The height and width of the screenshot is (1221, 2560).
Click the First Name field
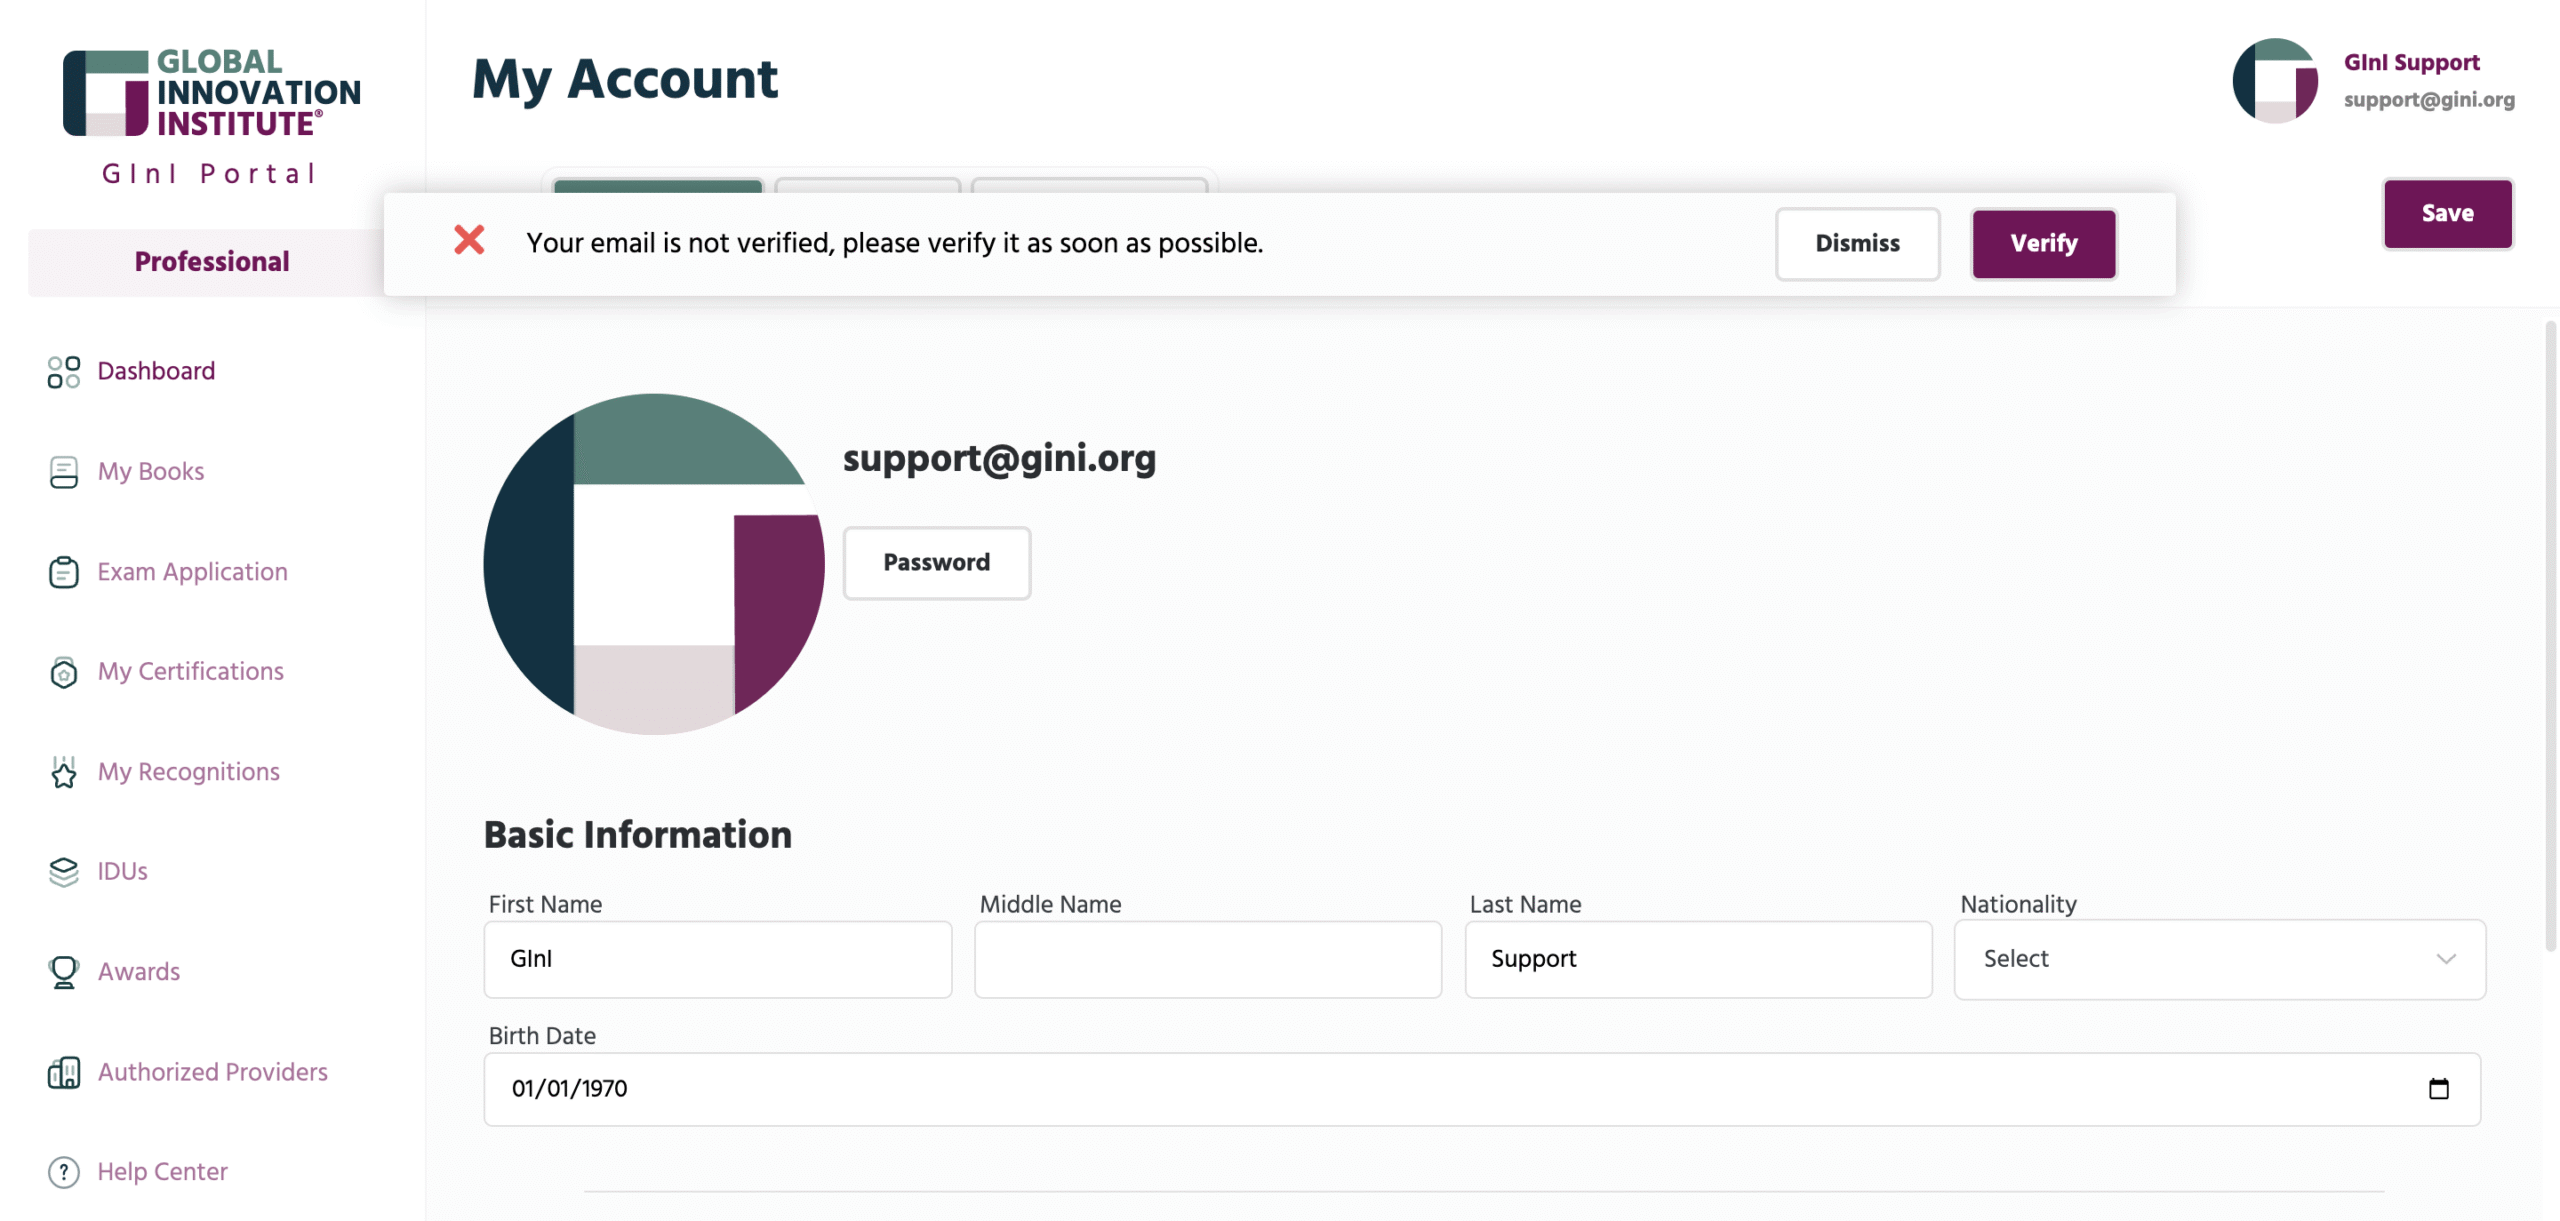coord(718,959)
